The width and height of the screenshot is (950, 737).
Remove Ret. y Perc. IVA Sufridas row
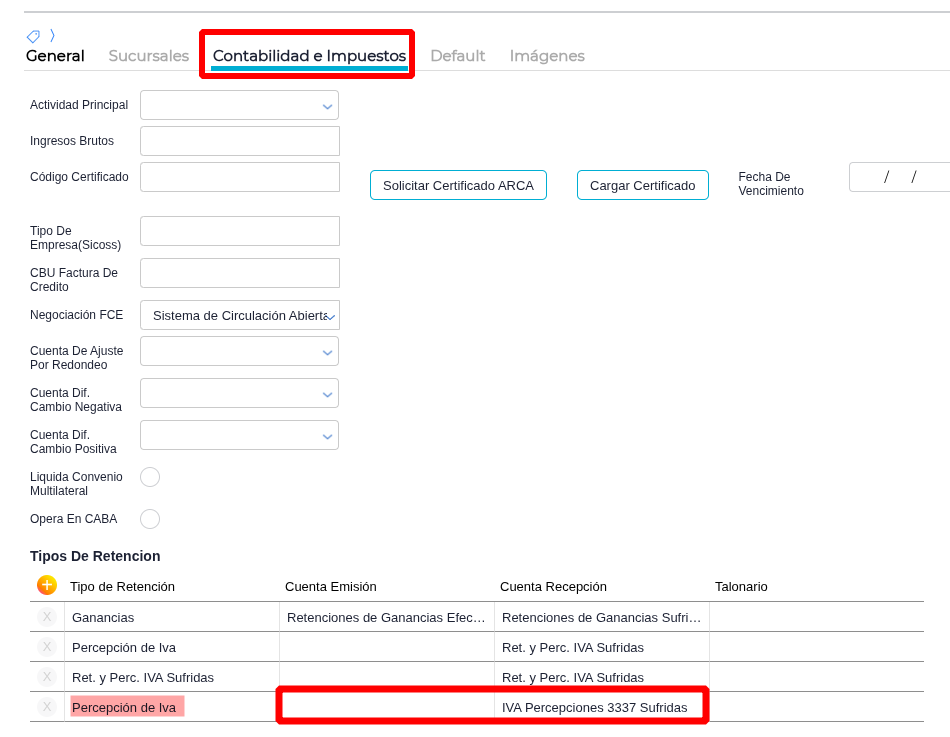pos(47,676)
